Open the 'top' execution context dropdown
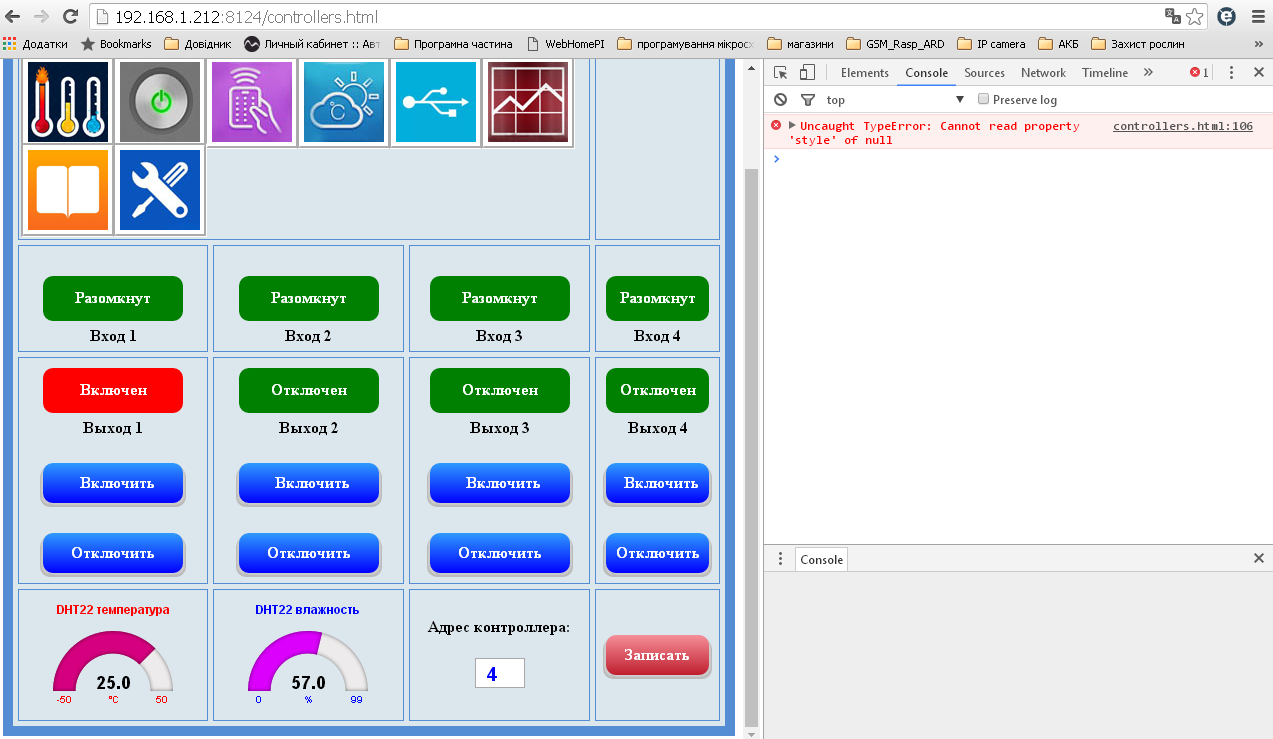The image size is (1273, 739). 895,99
